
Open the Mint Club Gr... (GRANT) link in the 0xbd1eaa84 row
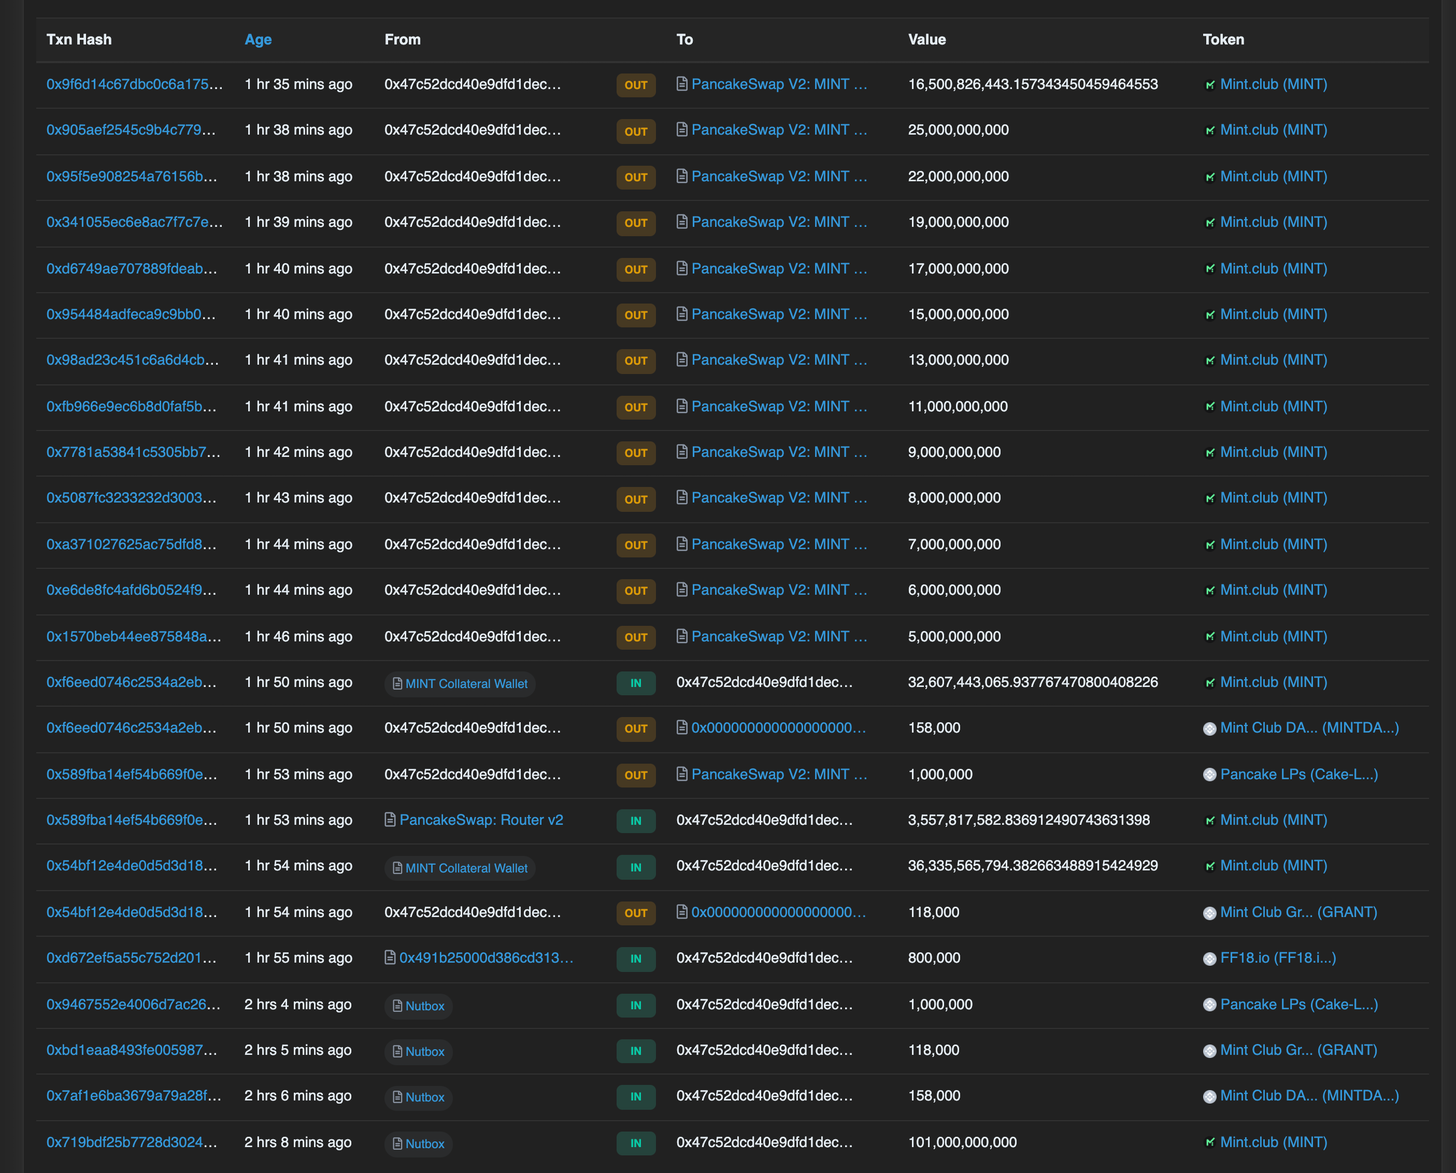[1299, 1050]
